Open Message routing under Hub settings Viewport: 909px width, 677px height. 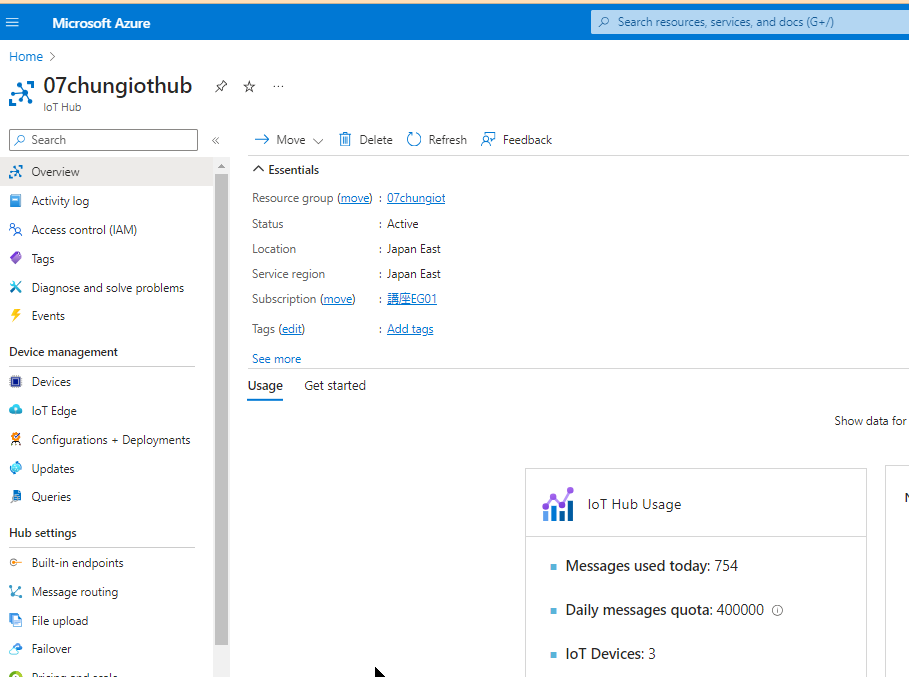point(107,591)
